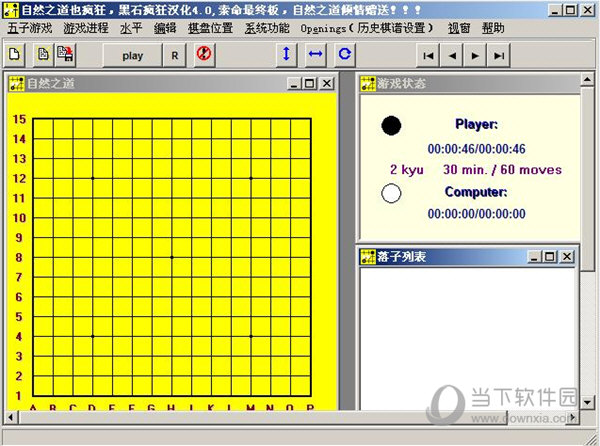This screenshot has height=446, width=600.
Task: Click the 2 kyu level text
Action: tap(406, 170)
